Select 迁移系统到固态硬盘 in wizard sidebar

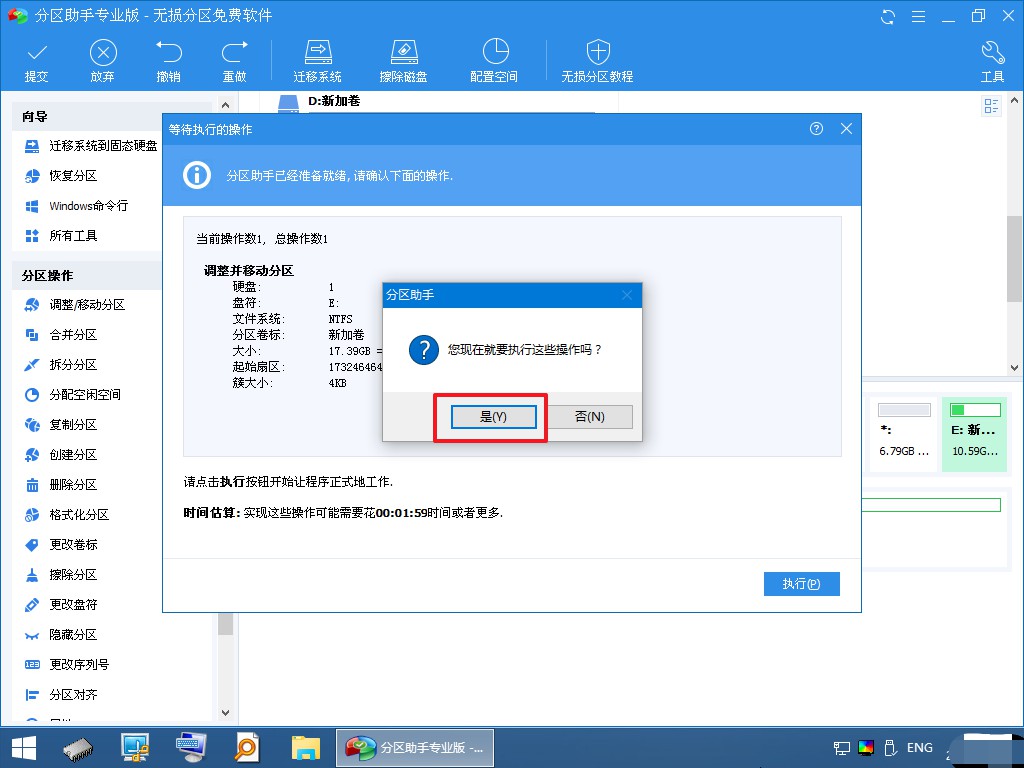point(91,146)
